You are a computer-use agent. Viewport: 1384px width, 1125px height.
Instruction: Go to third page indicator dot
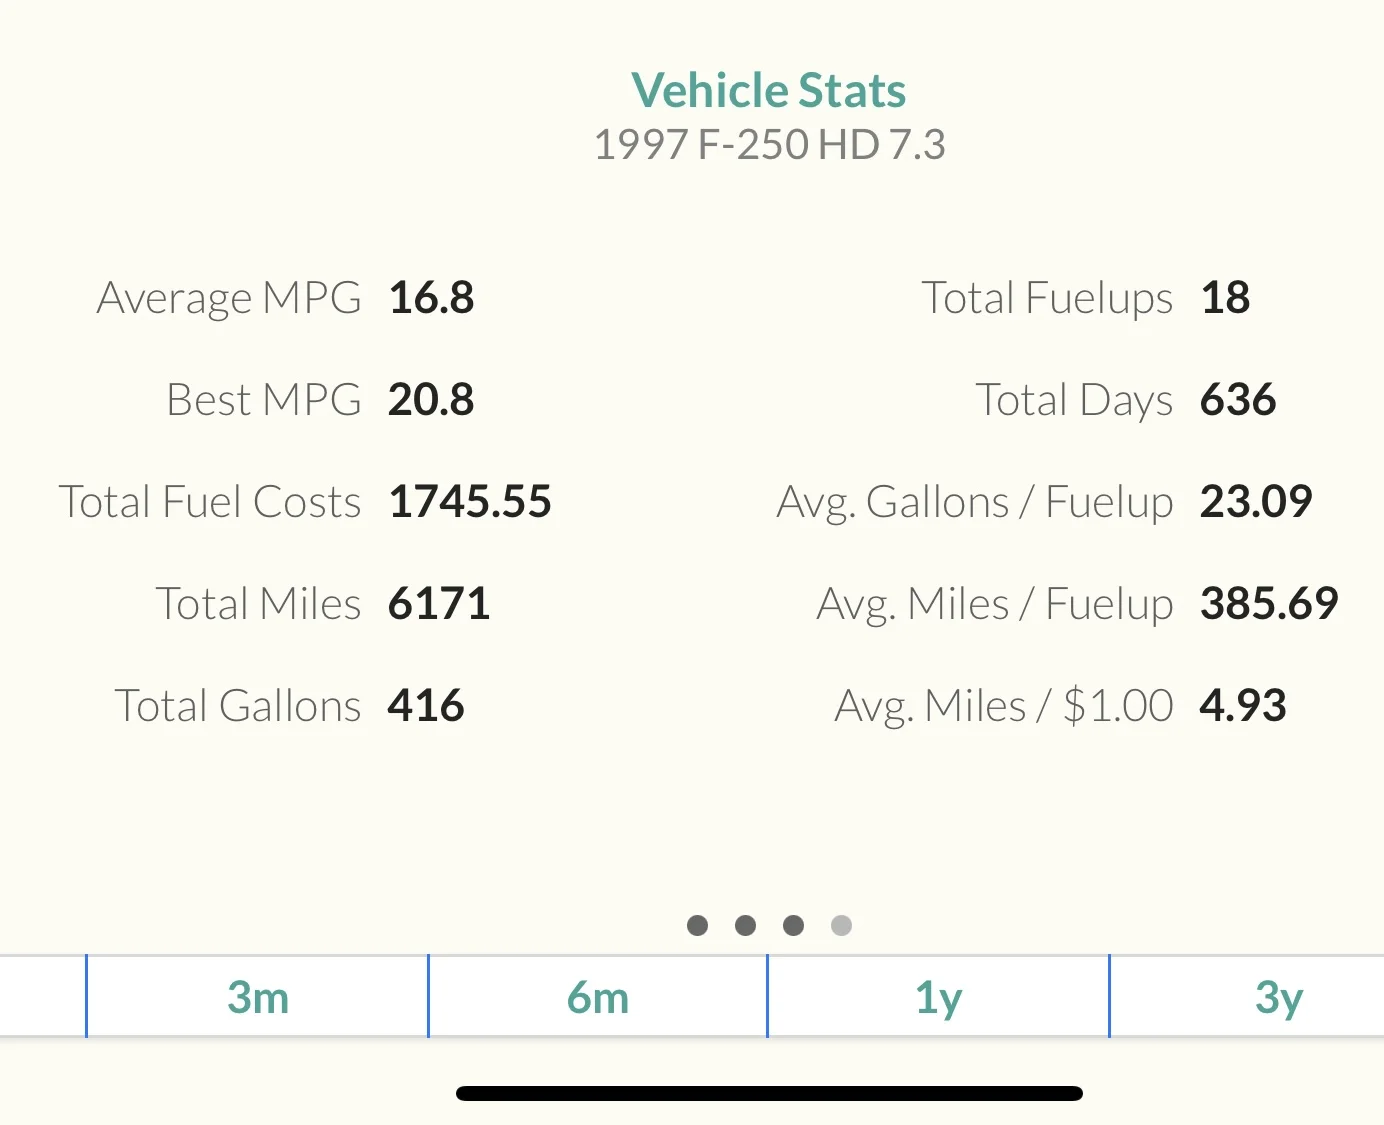click(x=793, y=925)
